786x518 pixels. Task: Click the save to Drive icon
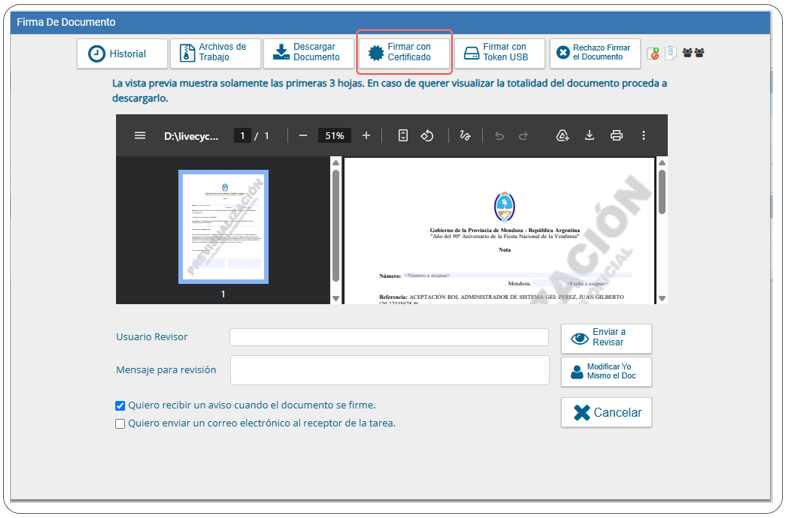(562, 135)
